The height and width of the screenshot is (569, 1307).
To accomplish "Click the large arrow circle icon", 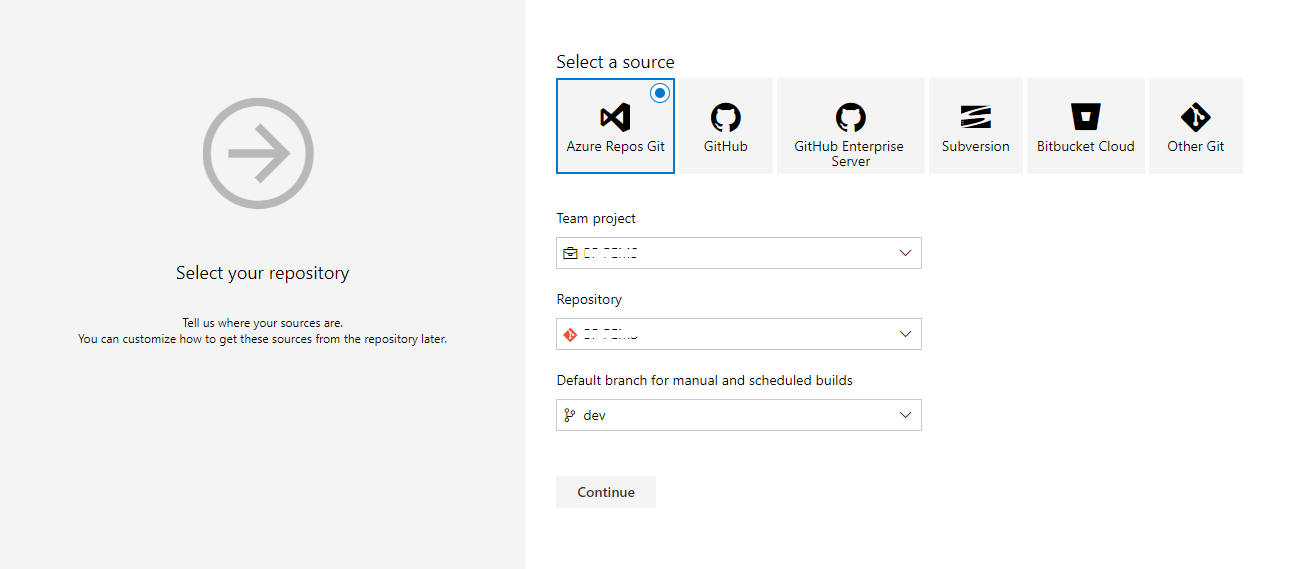I will point(258,153).
